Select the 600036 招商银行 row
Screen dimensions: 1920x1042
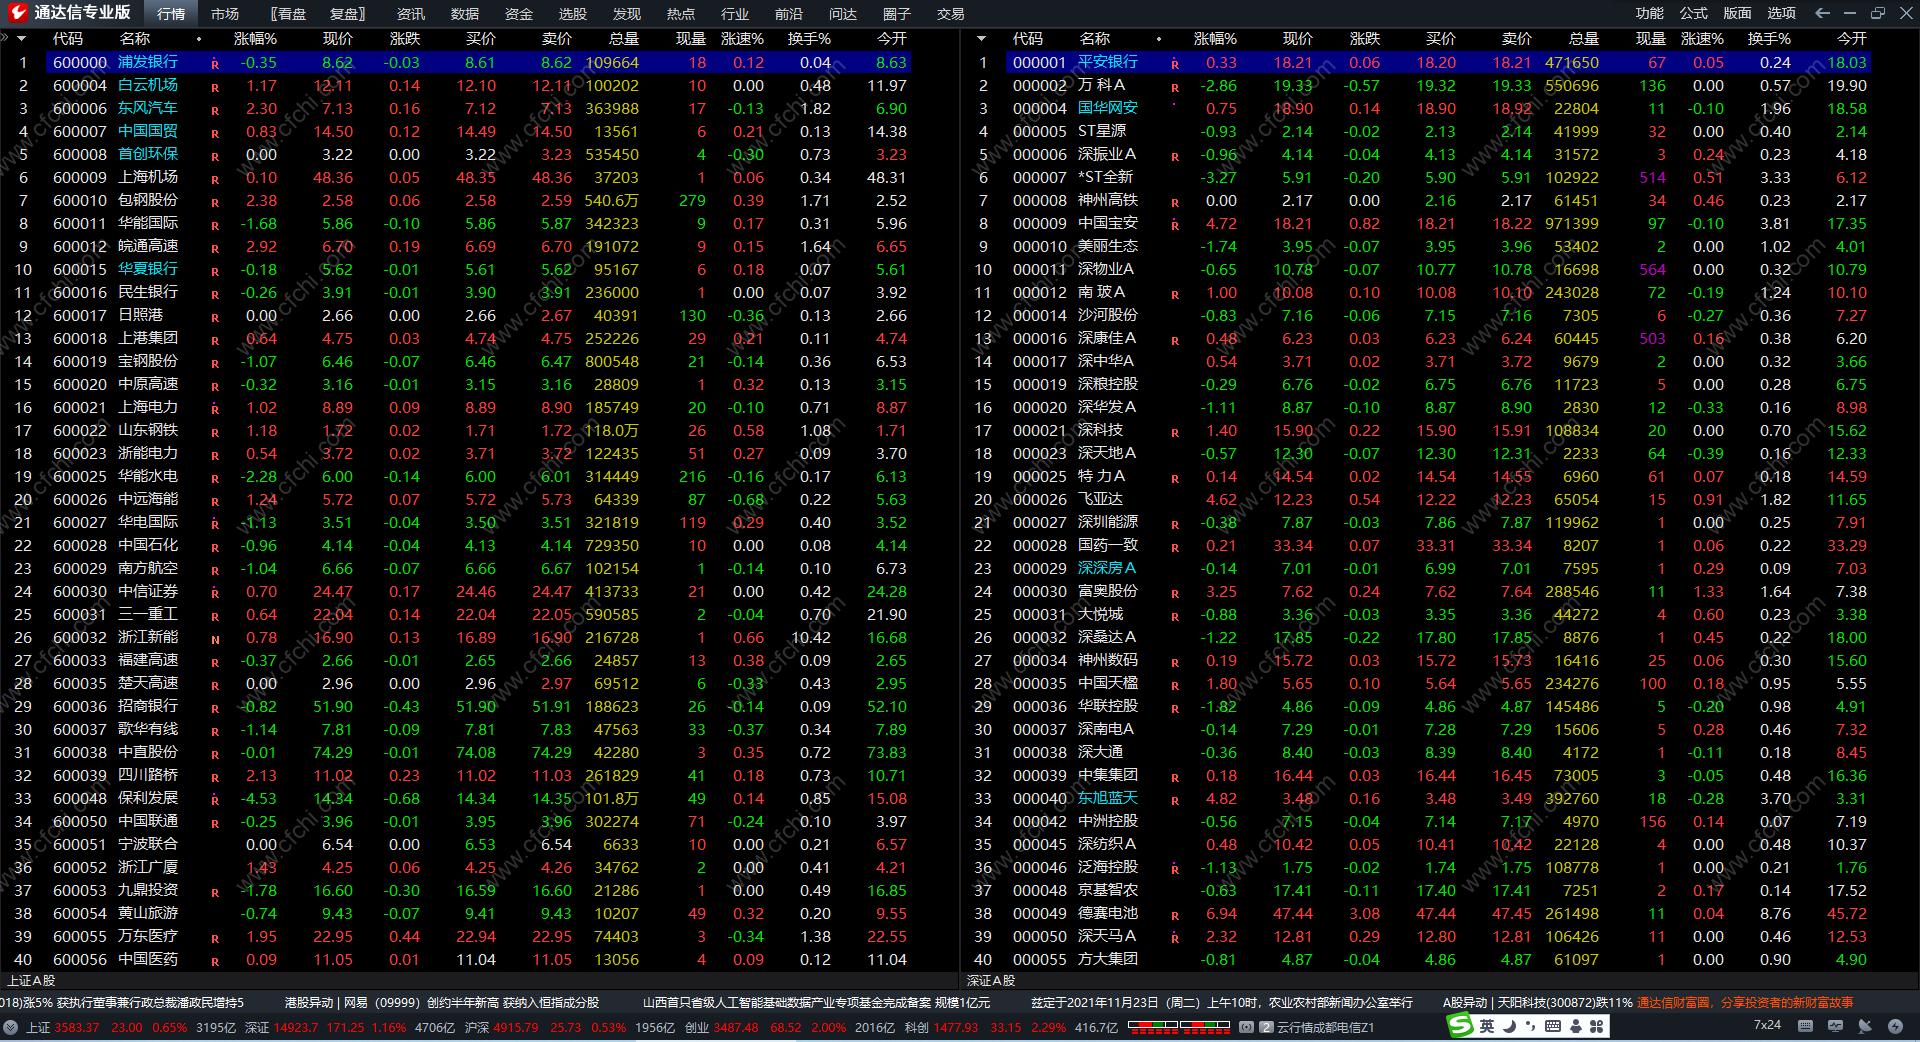pyautogui.click(x=480, y=706)
